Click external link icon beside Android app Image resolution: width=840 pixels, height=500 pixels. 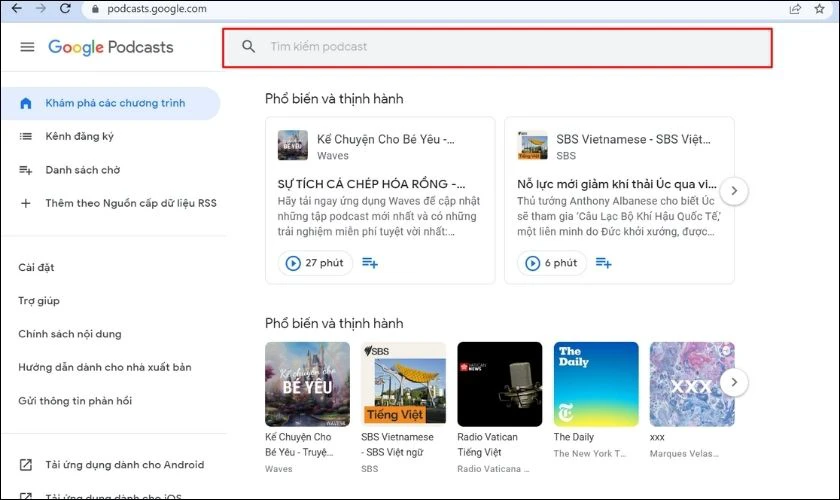click(26, 465)
